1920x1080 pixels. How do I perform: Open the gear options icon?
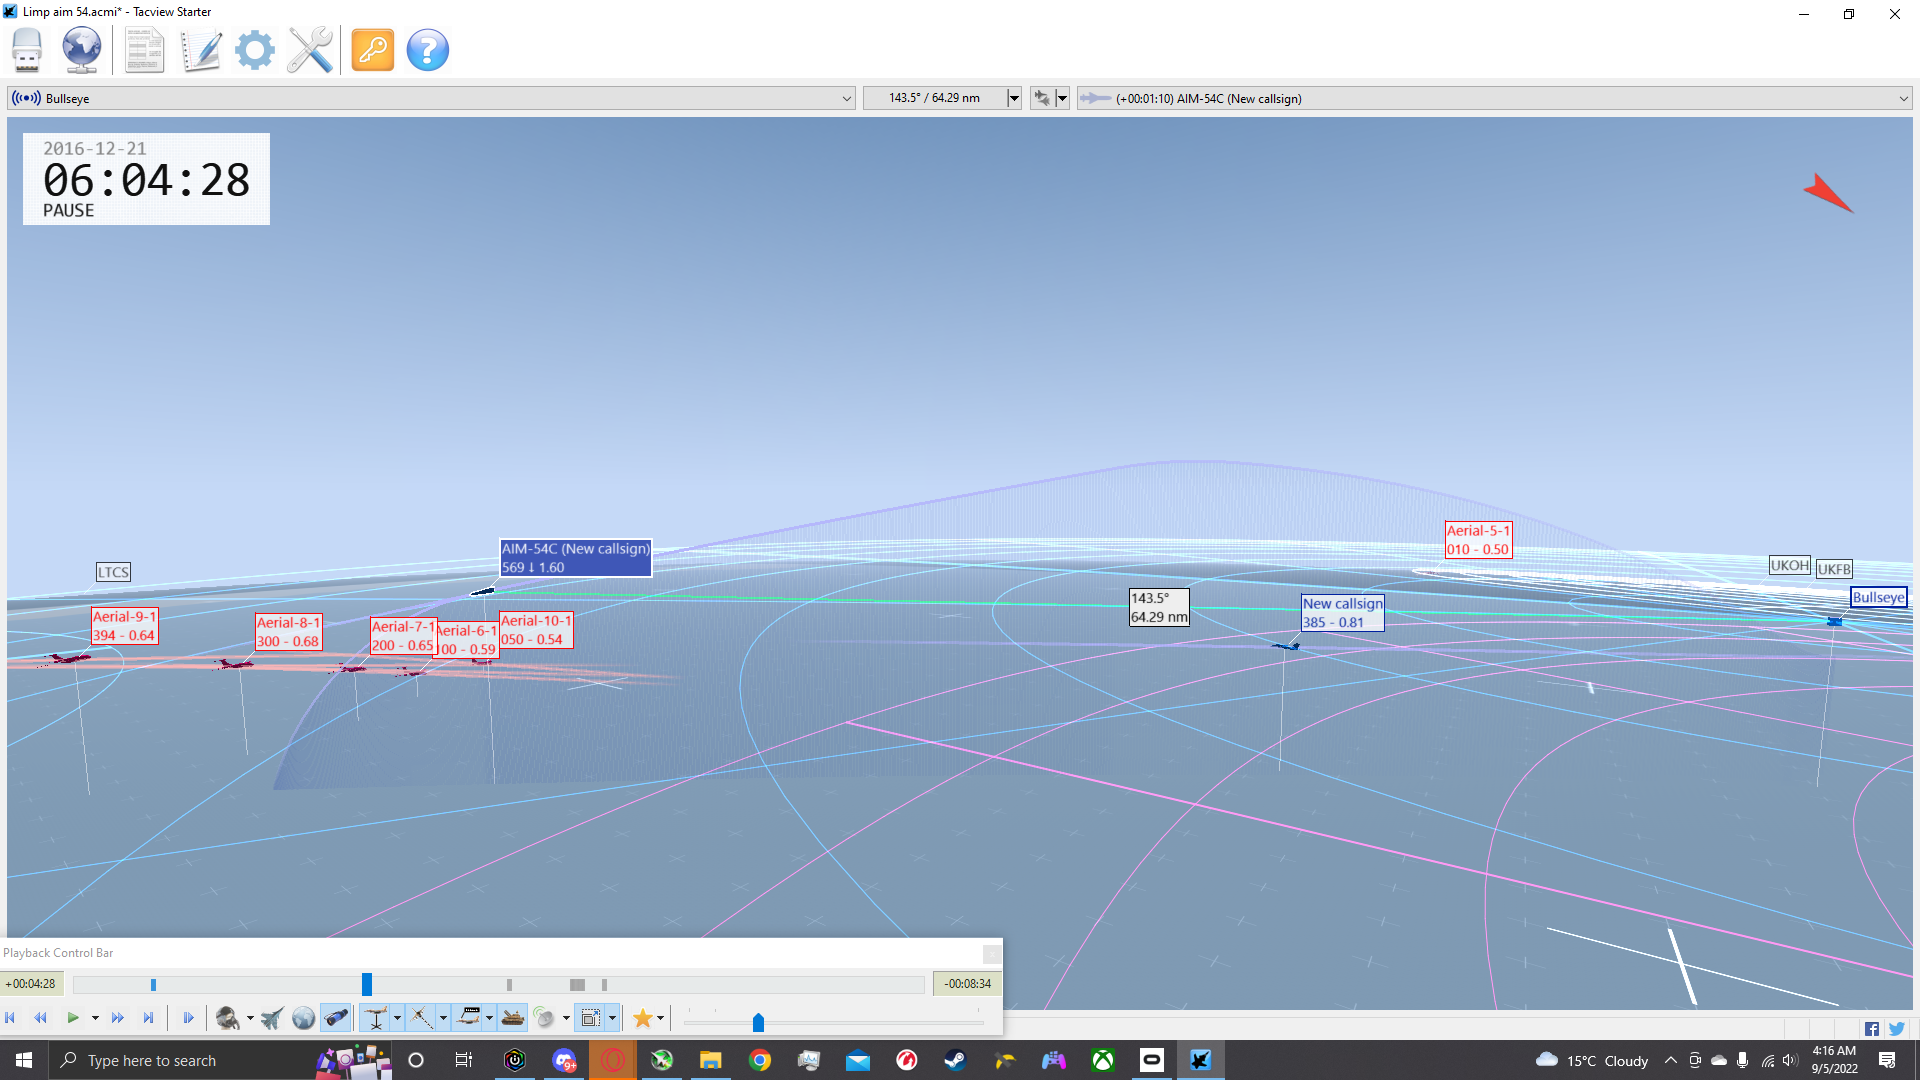coord(255,50)
